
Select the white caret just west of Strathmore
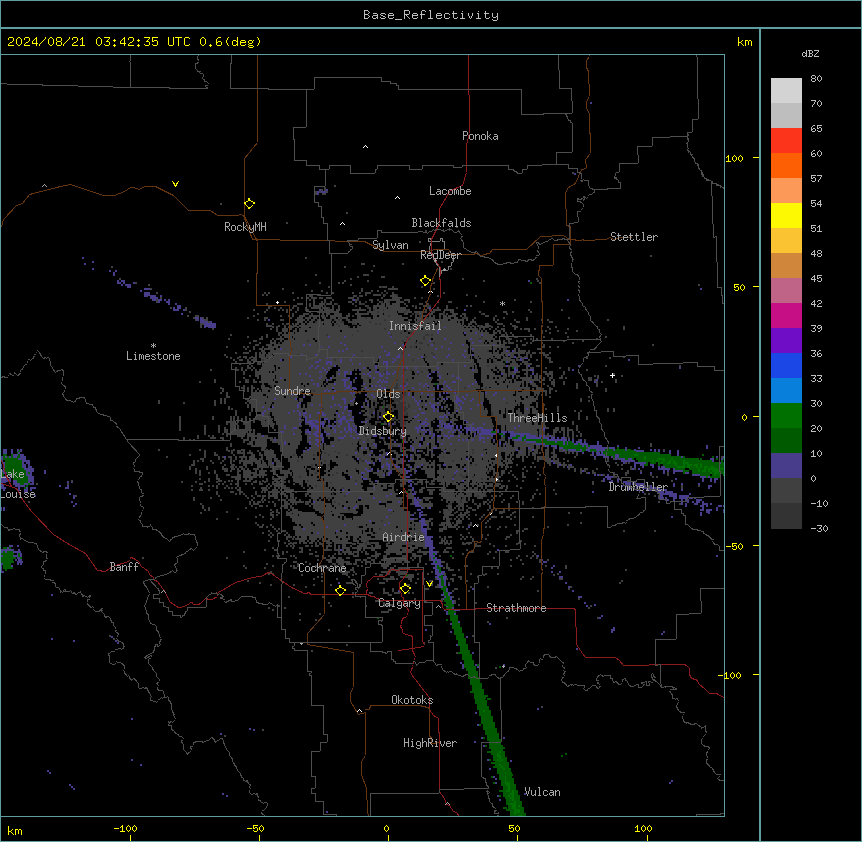(x=439, y=606)
